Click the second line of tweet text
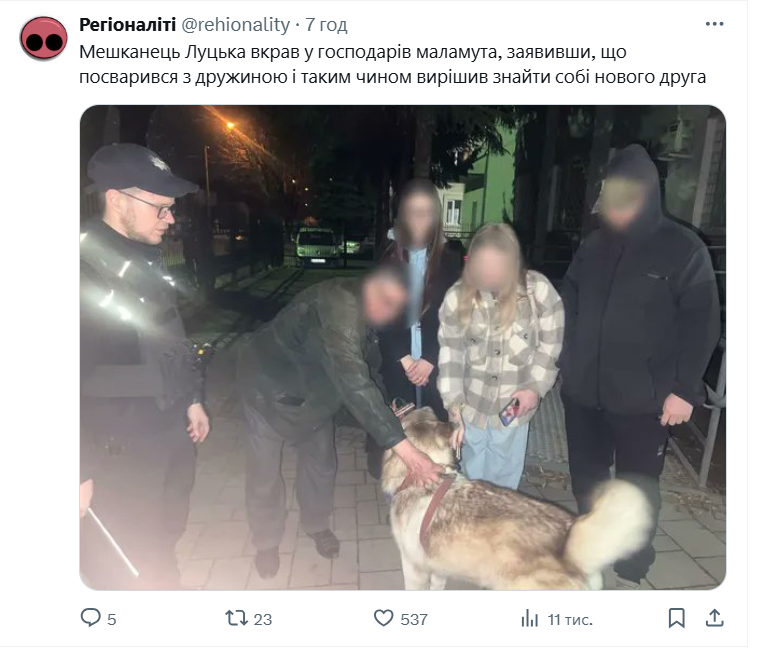Screen dimensions: 779x648 tap(392, 77)
